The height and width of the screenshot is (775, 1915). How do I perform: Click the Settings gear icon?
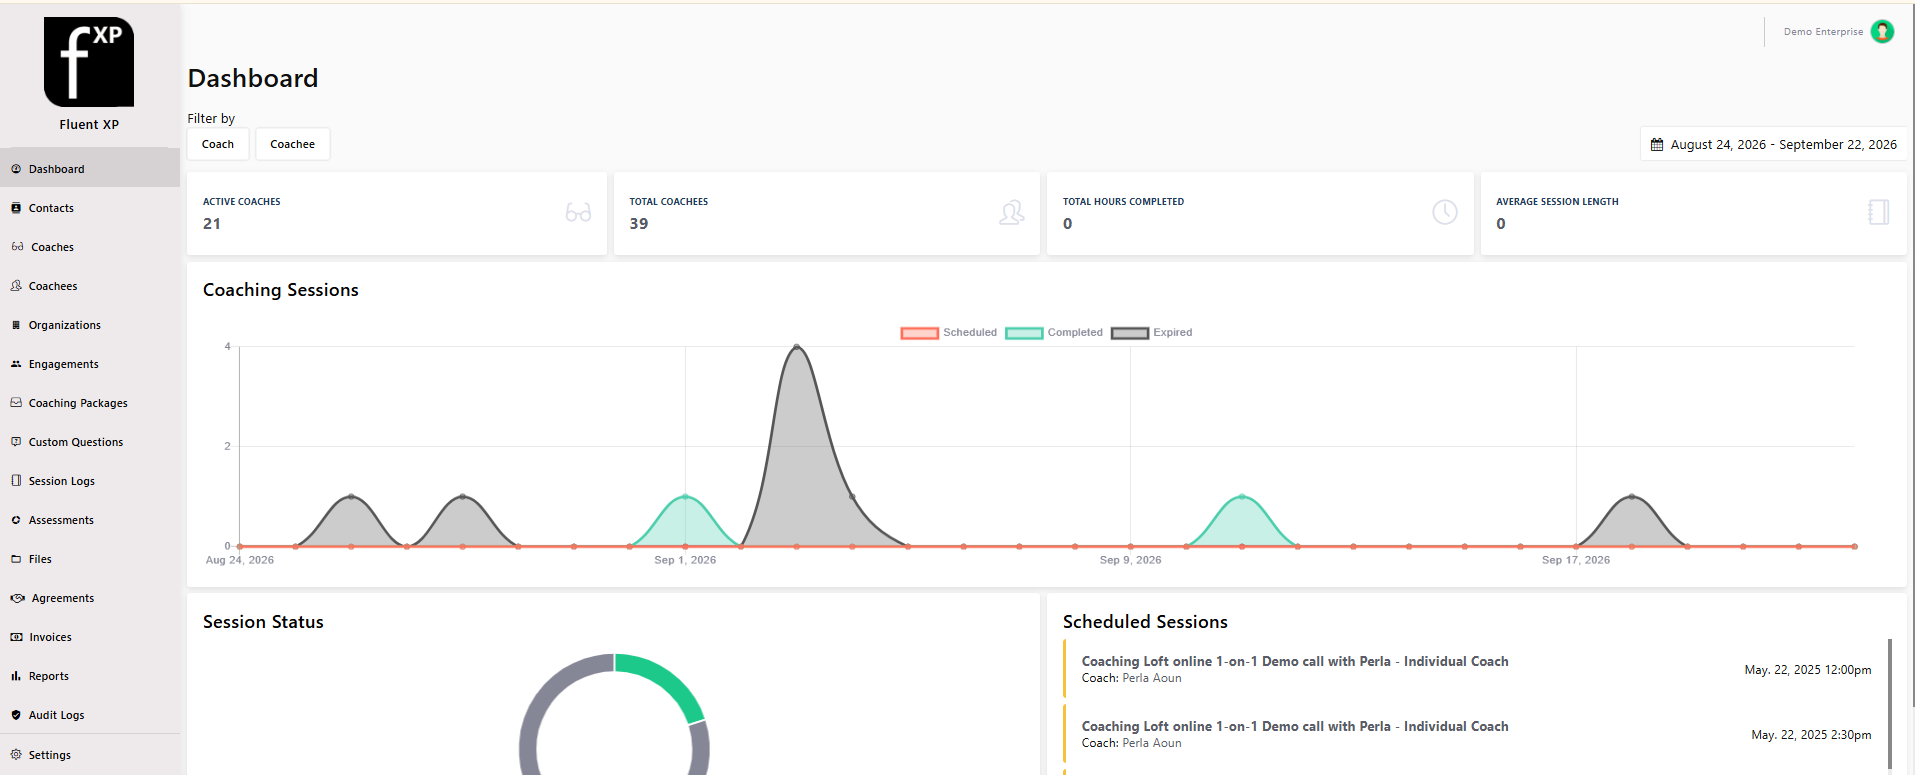click(16, 754)
